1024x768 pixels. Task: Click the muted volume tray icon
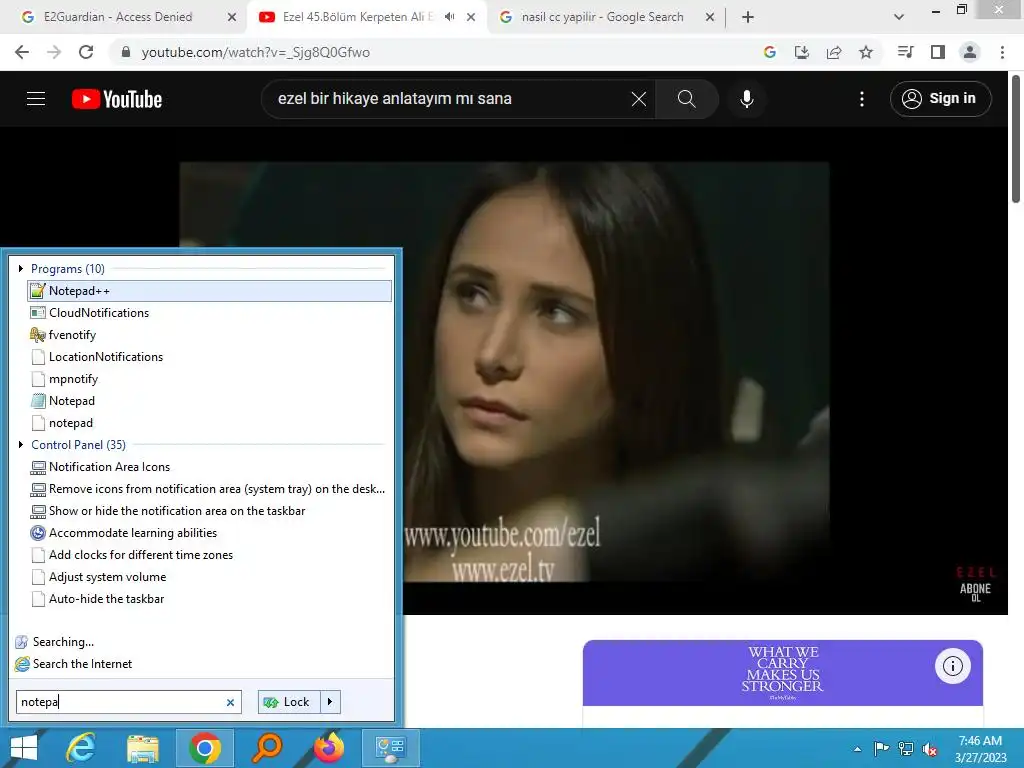coord(930,749)
